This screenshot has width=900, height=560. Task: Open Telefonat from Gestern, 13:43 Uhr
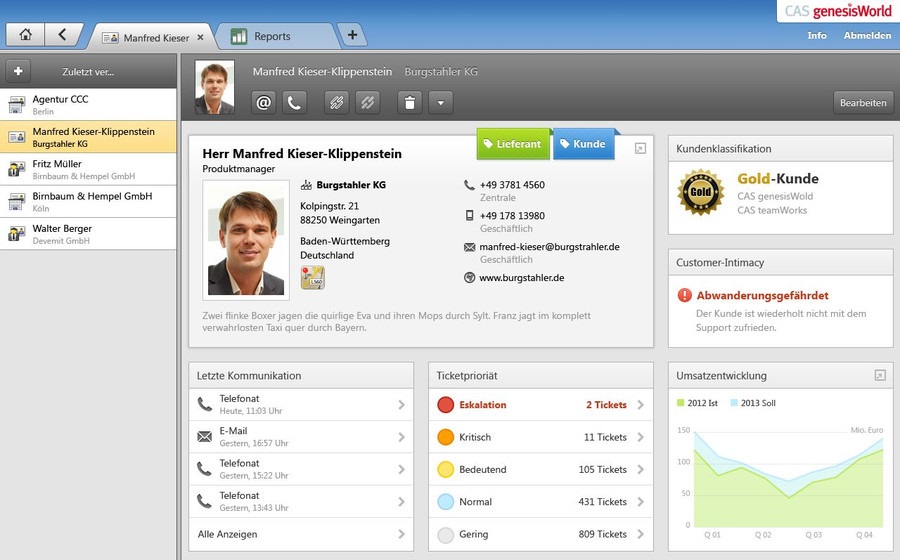[x=301, y=501]
